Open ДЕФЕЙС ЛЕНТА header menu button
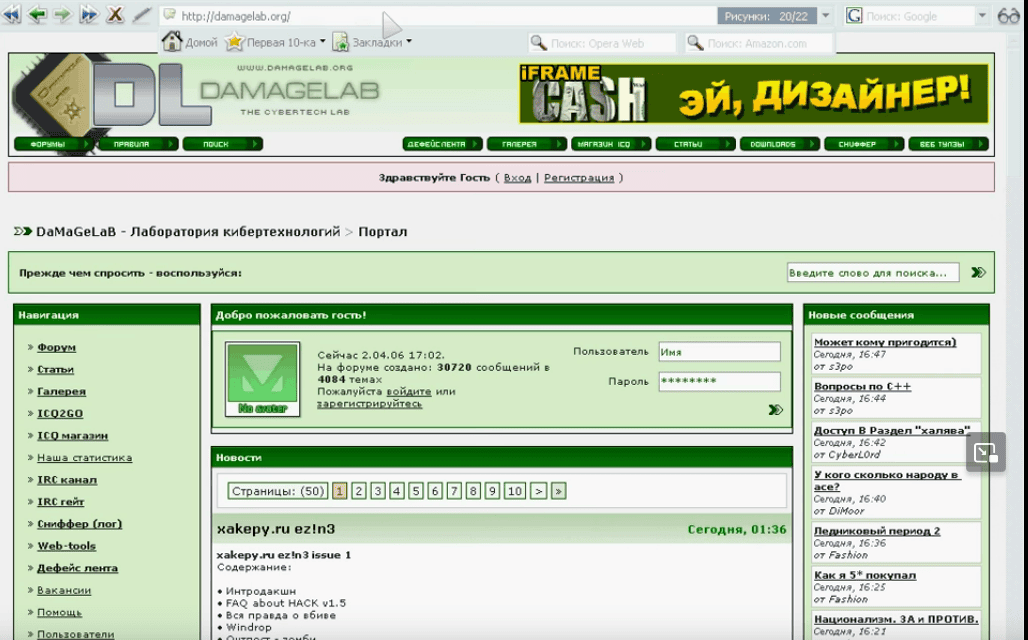Viewport: 1028px width, 640px height. [x=443, y=144]
